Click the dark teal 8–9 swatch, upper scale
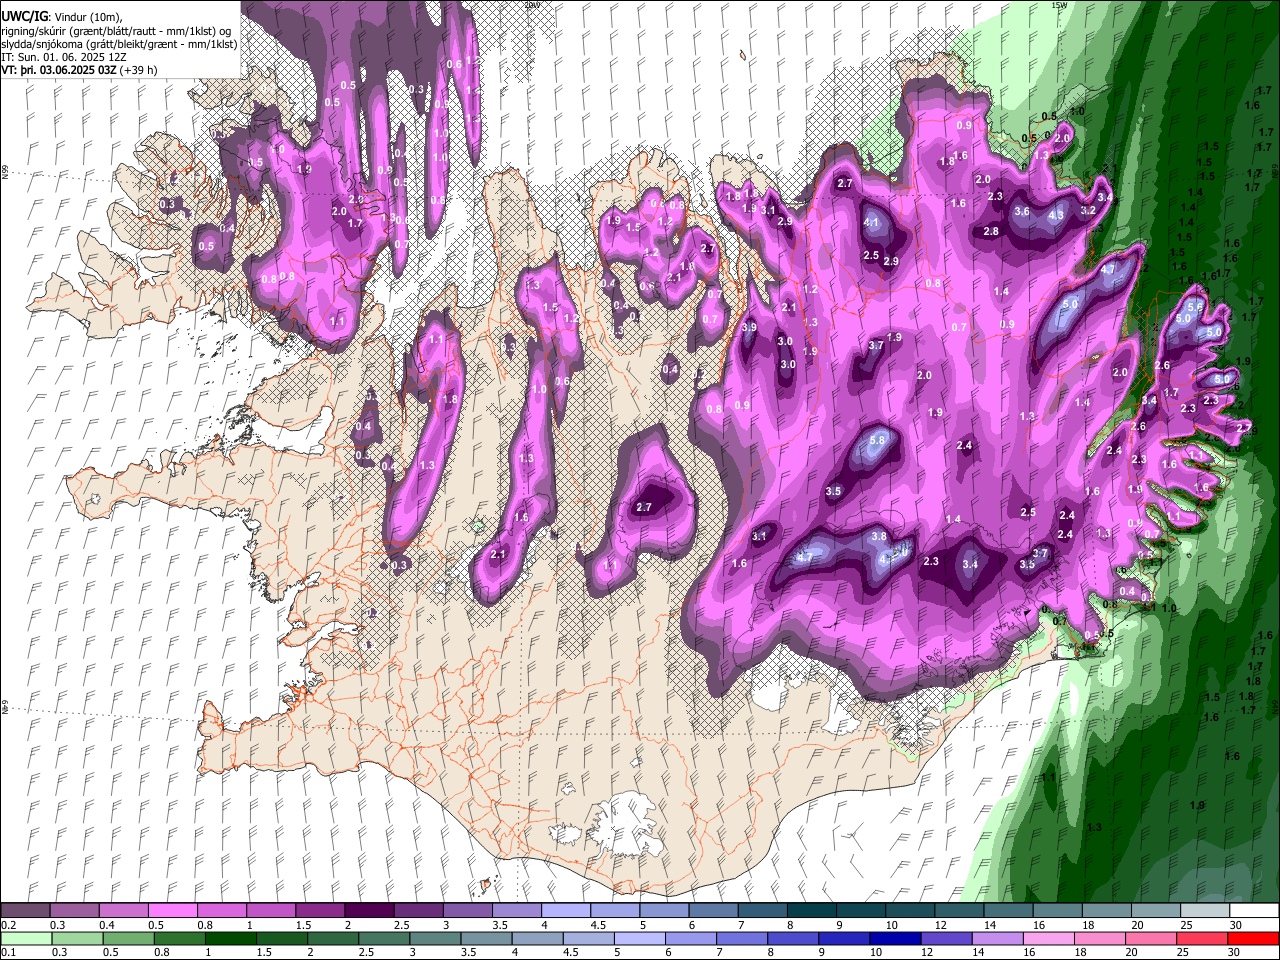The image size is (1280, 960). (x=812, y=911)
